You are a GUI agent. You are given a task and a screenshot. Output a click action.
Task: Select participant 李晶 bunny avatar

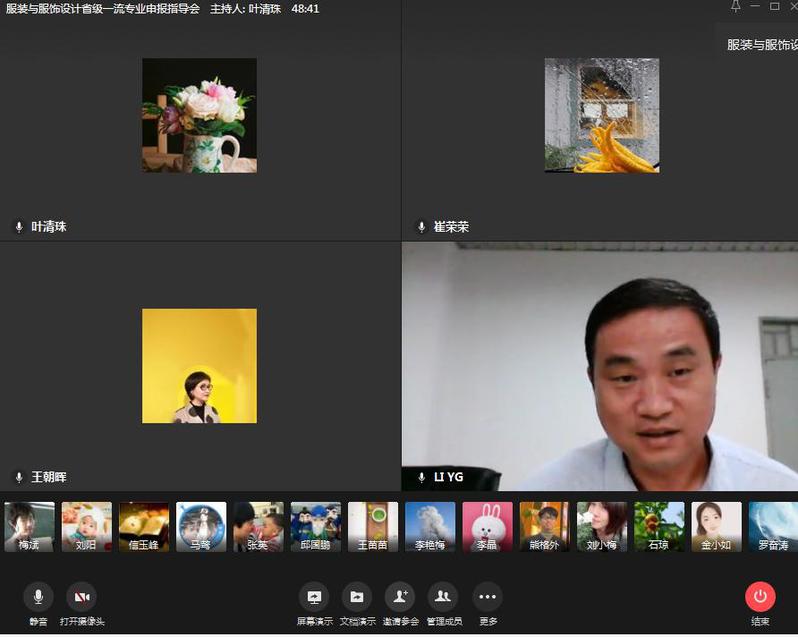tap(487, 527)
